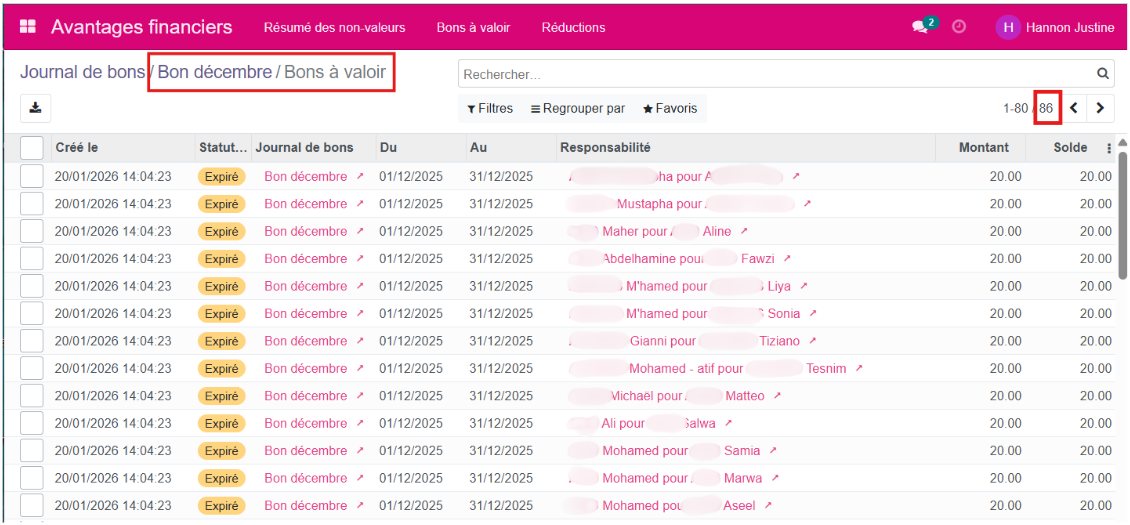Go to next page arrow
The width and height of the screenshot is (1130, 525).
(x=1100, y=108)
